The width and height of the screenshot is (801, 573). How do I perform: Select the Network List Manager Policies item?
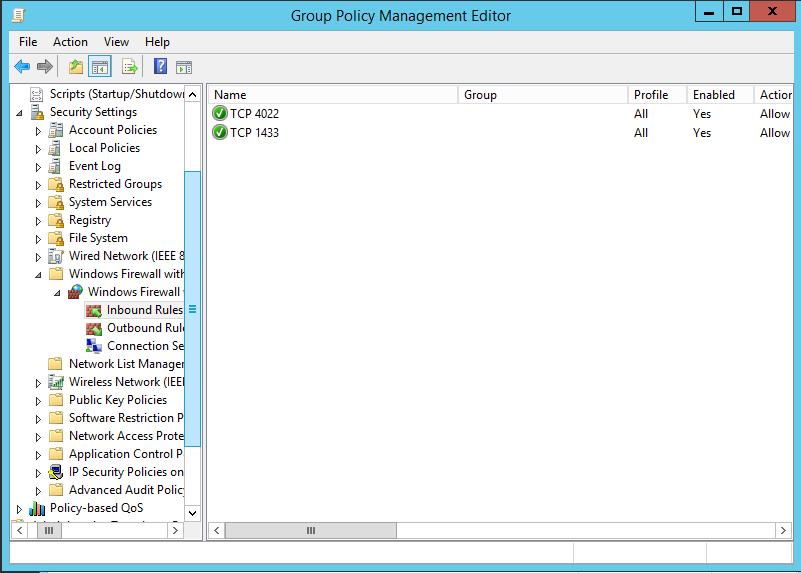[126, 364]
